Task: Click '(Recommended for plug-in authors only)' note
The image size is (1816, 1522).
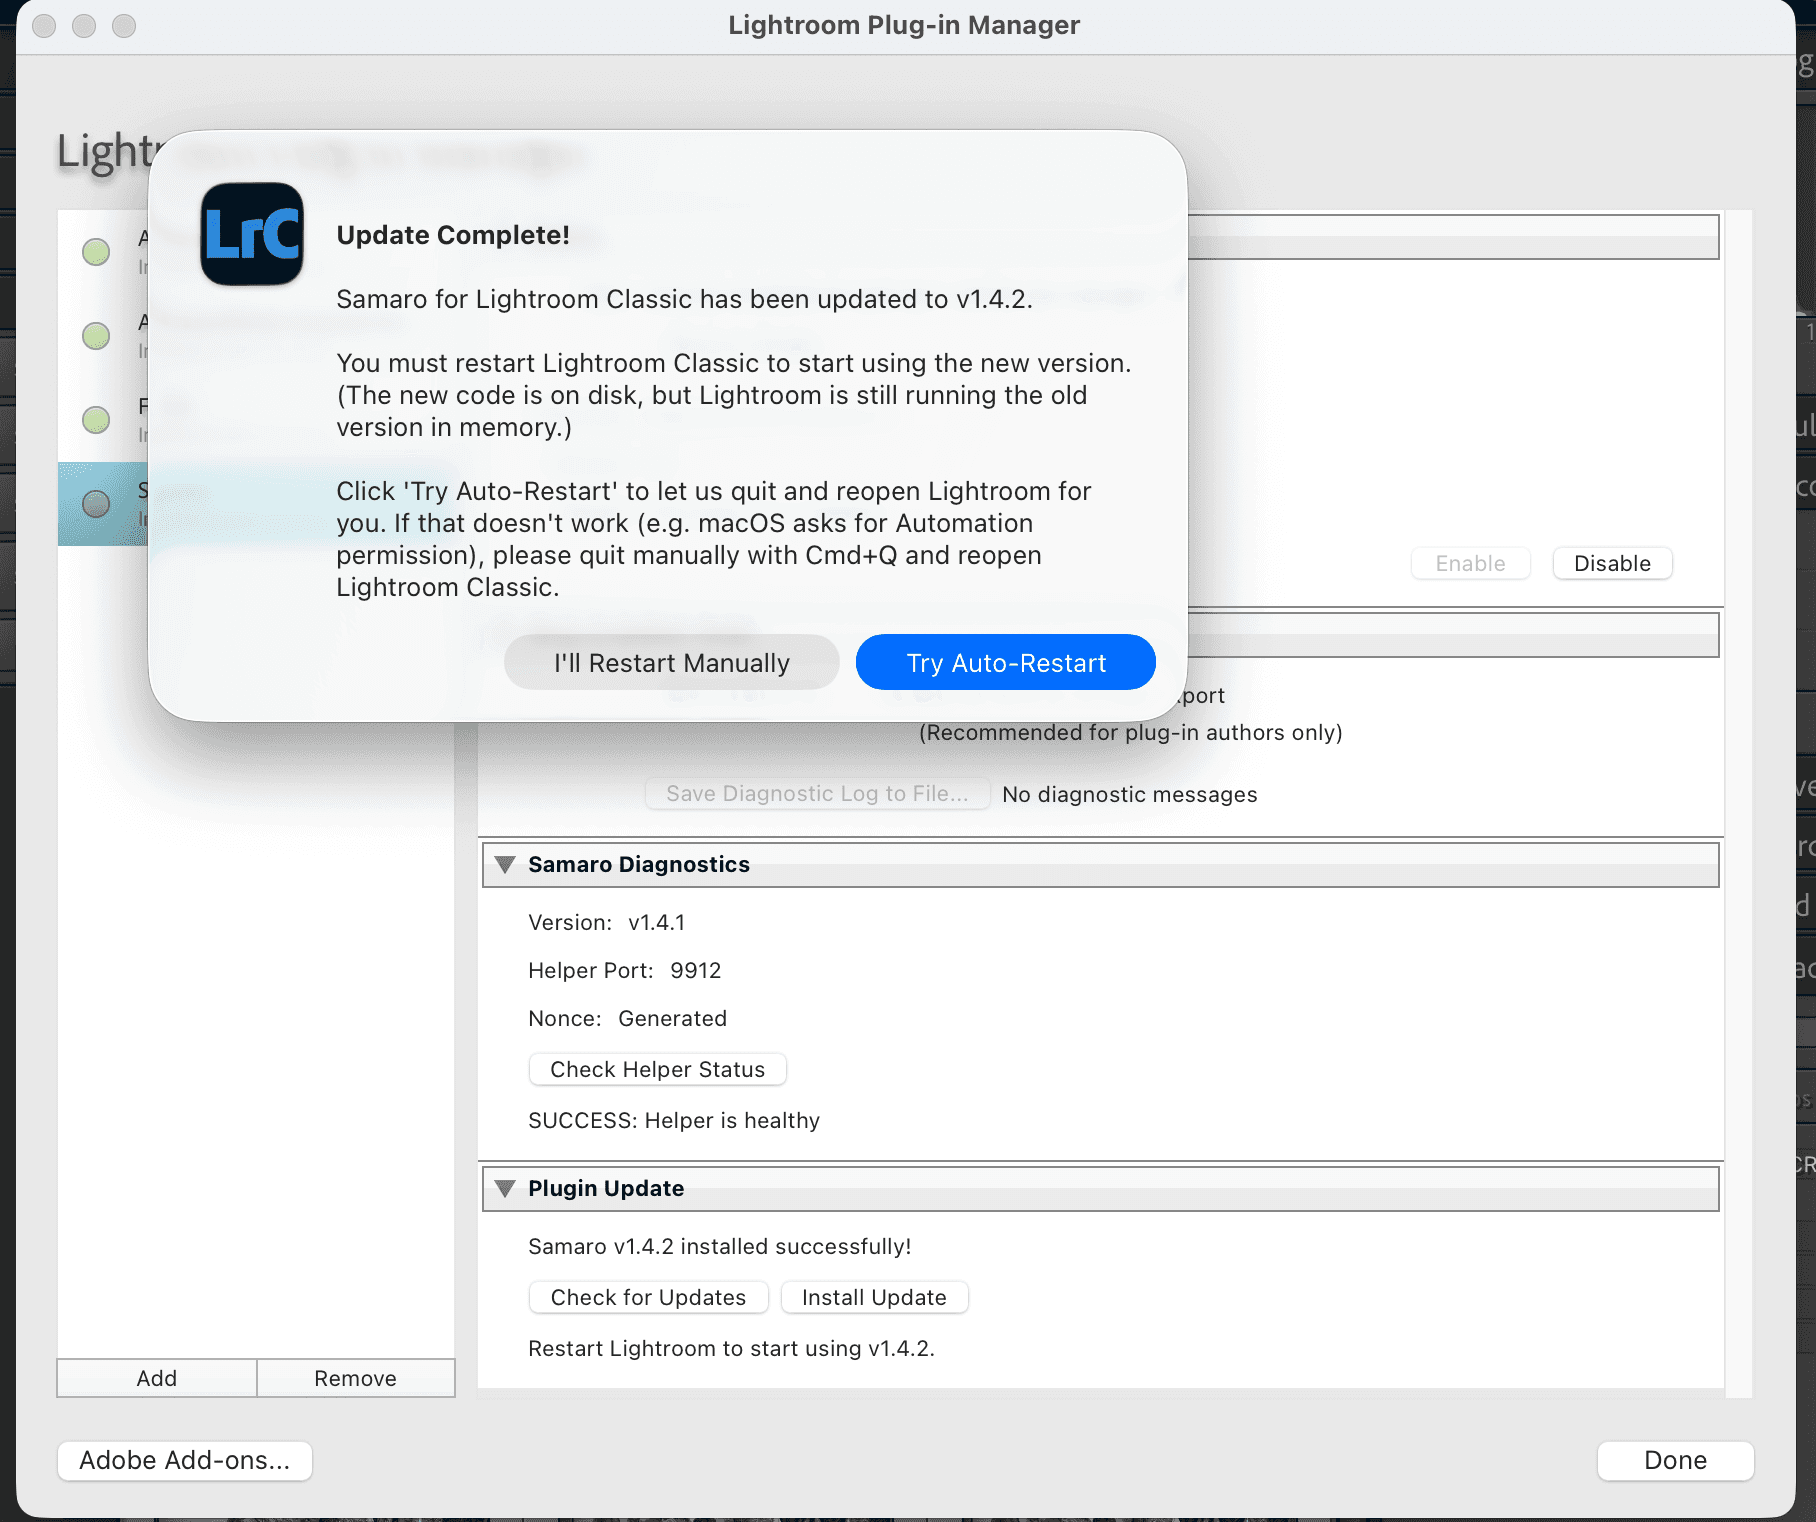Action: (x=1131, y=732)
